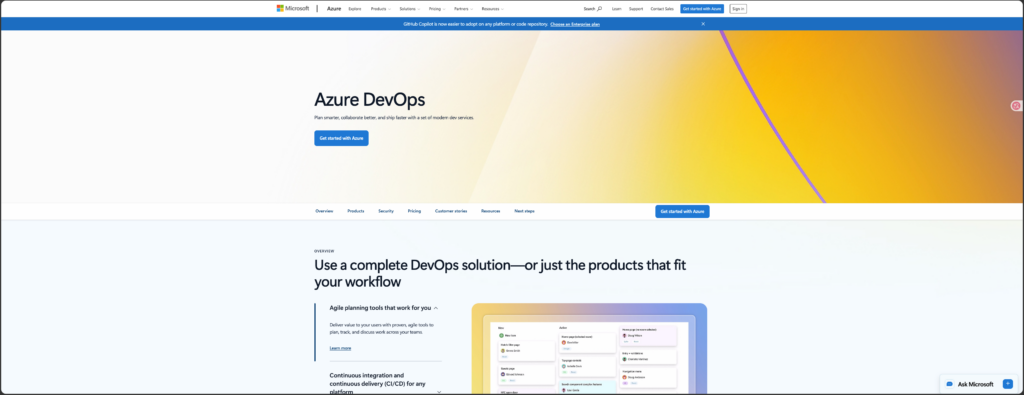Click the Ask Microsoft button label
The height and width of the screenshot is (395, 1024).
[976, 385]
